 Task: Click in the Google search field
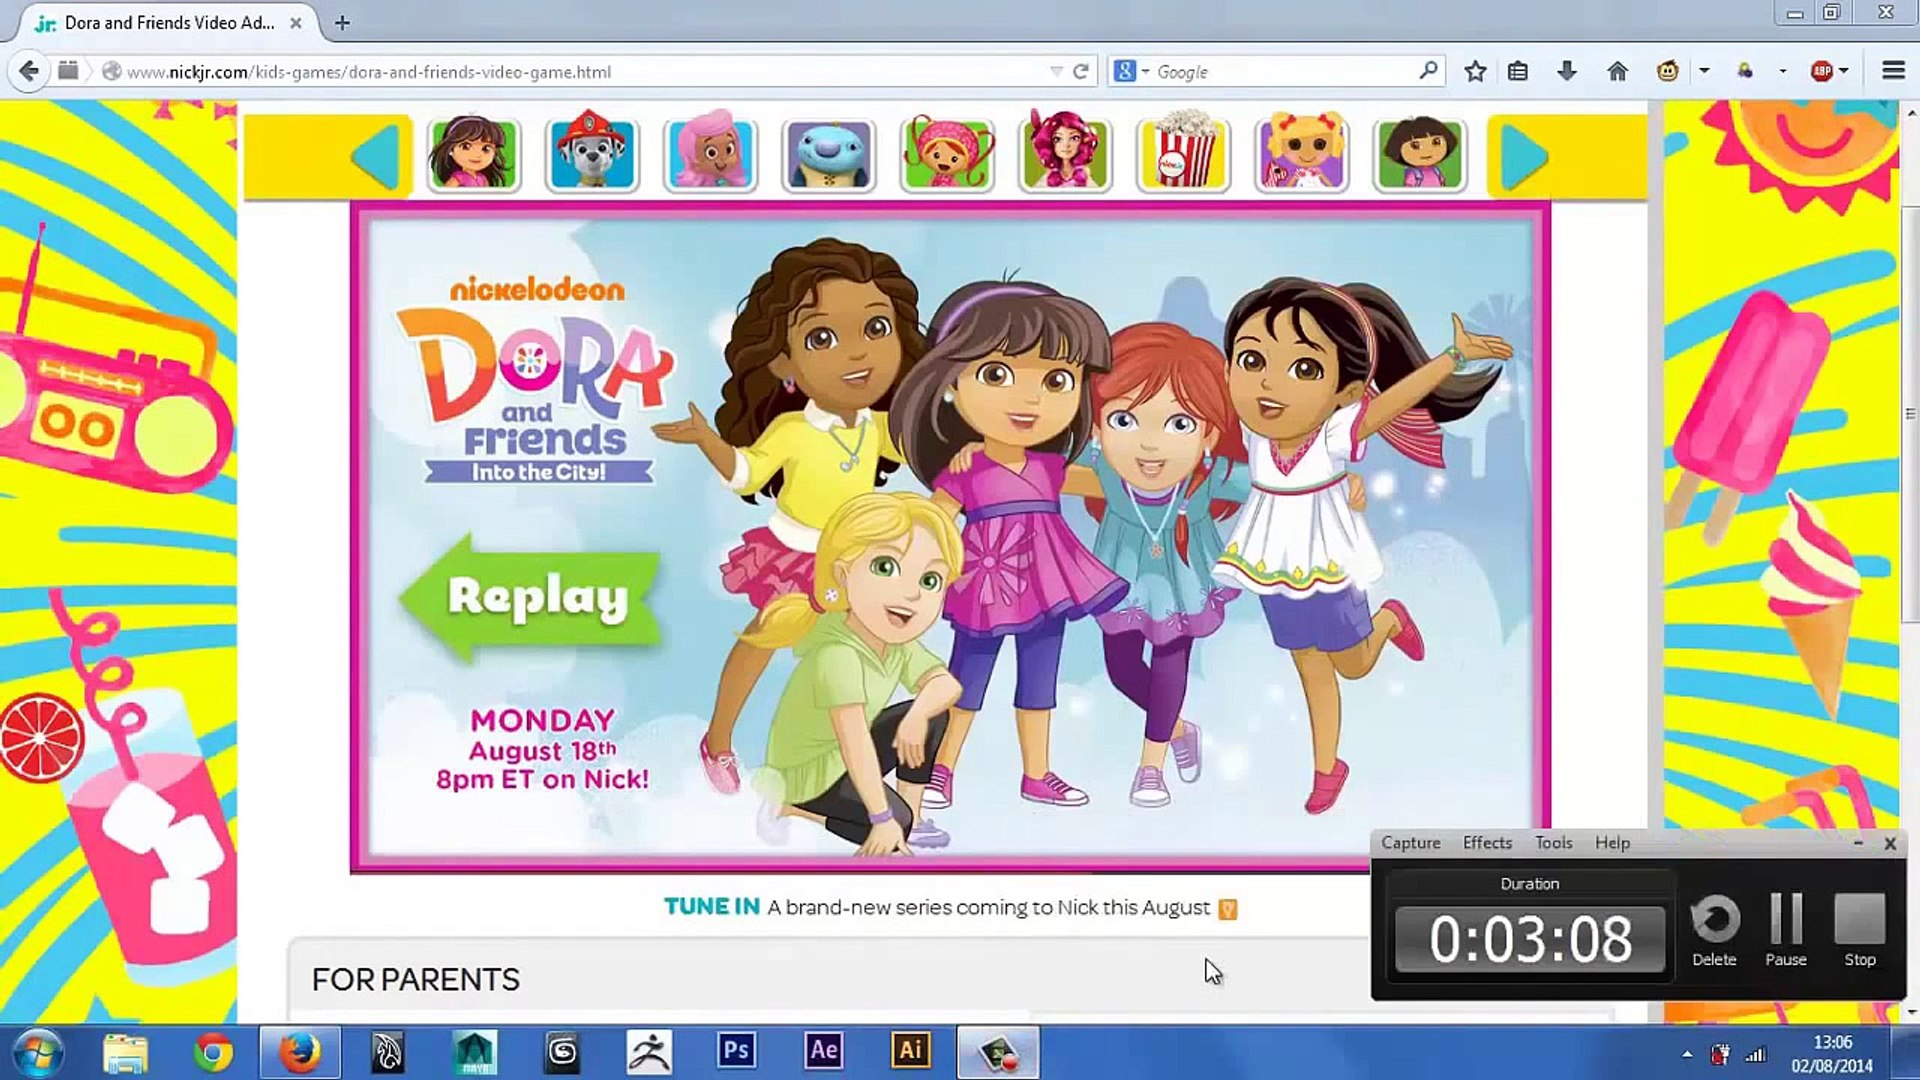click(1280, 71)
